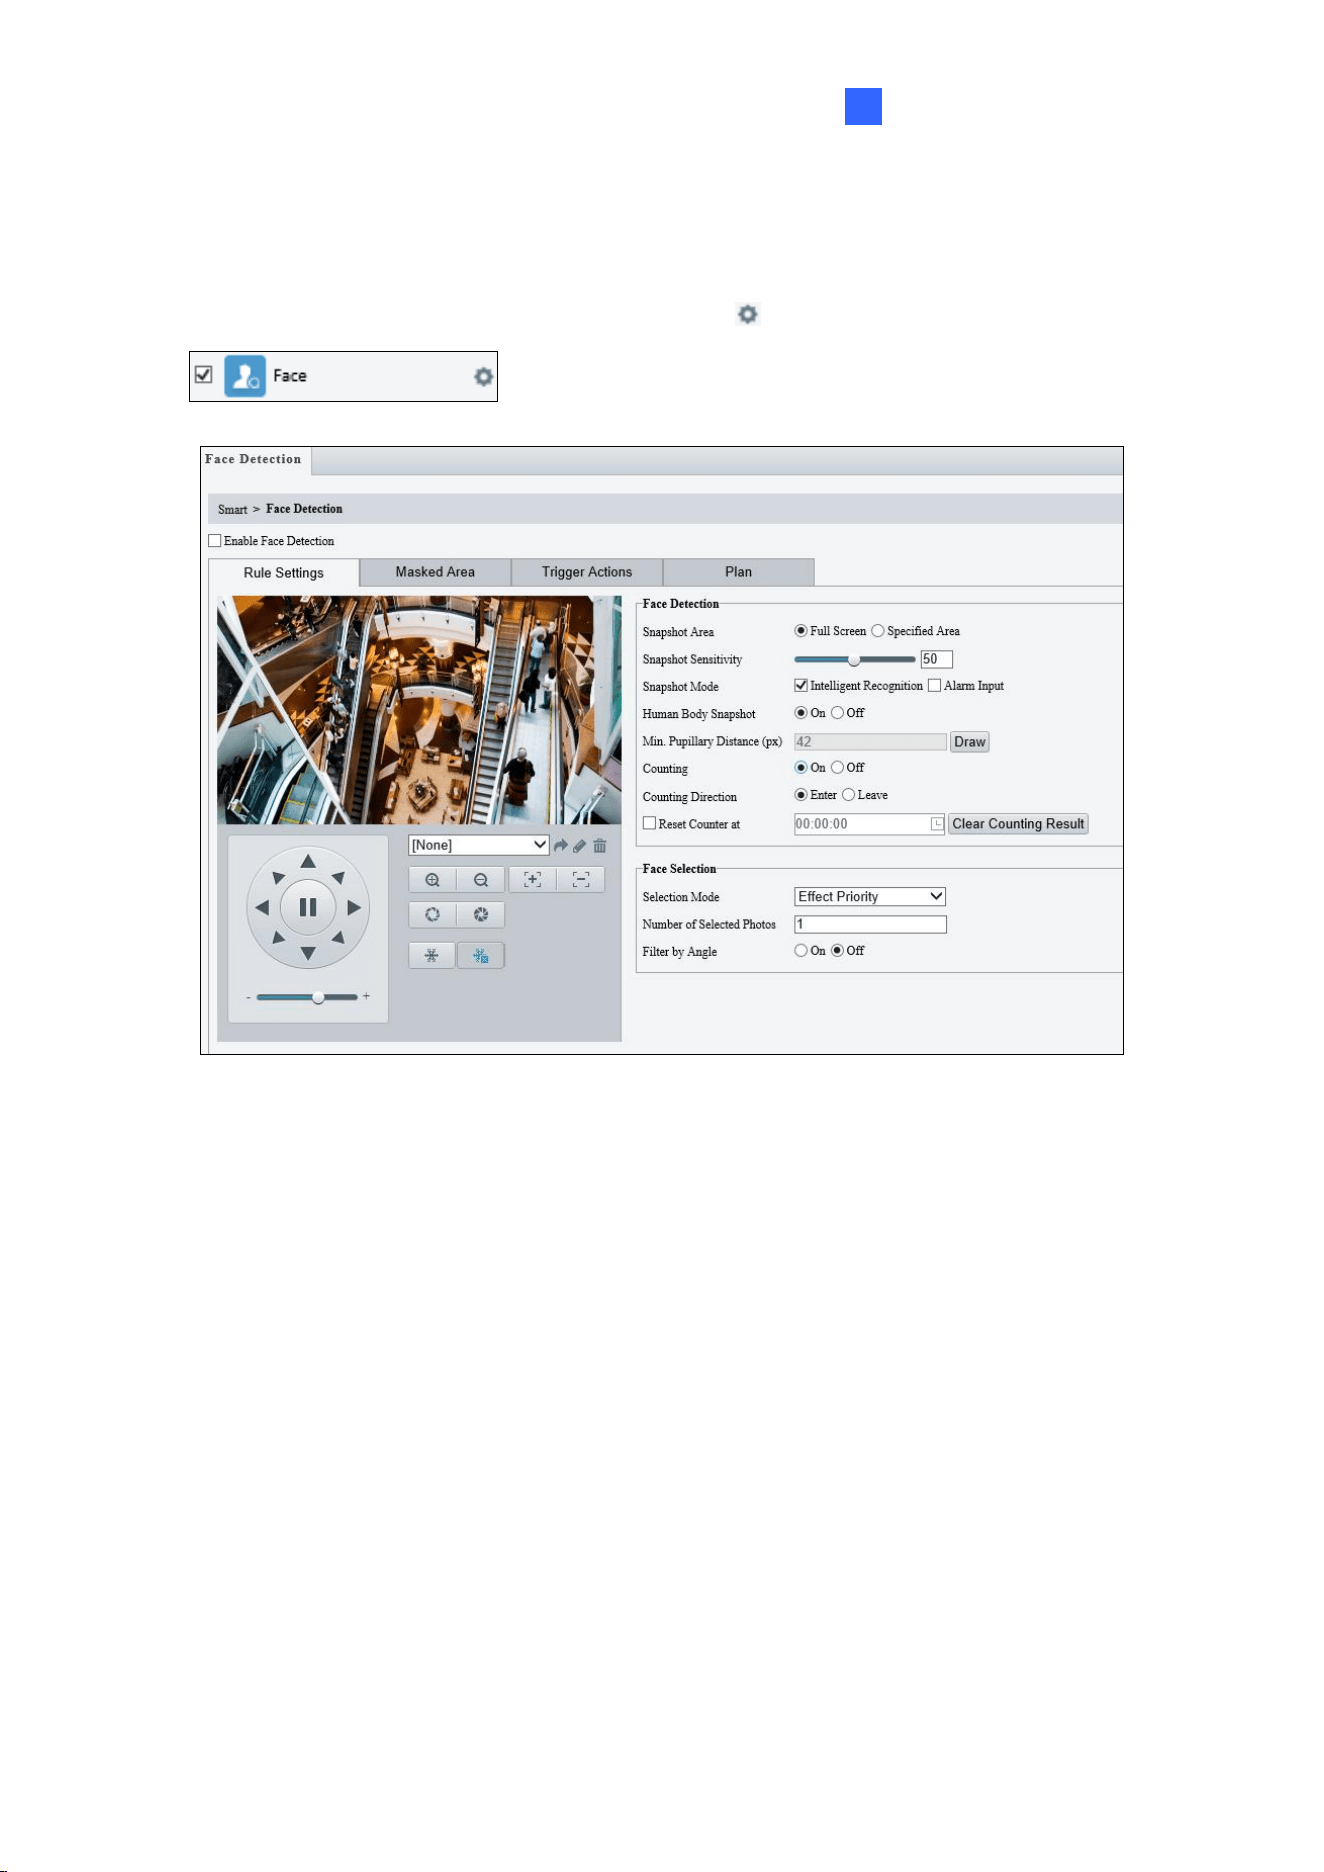Open Selection Mode Effect Priority dropdown
The image size is (1324, 1872).
pyautogui.click(x=870, y=897)
